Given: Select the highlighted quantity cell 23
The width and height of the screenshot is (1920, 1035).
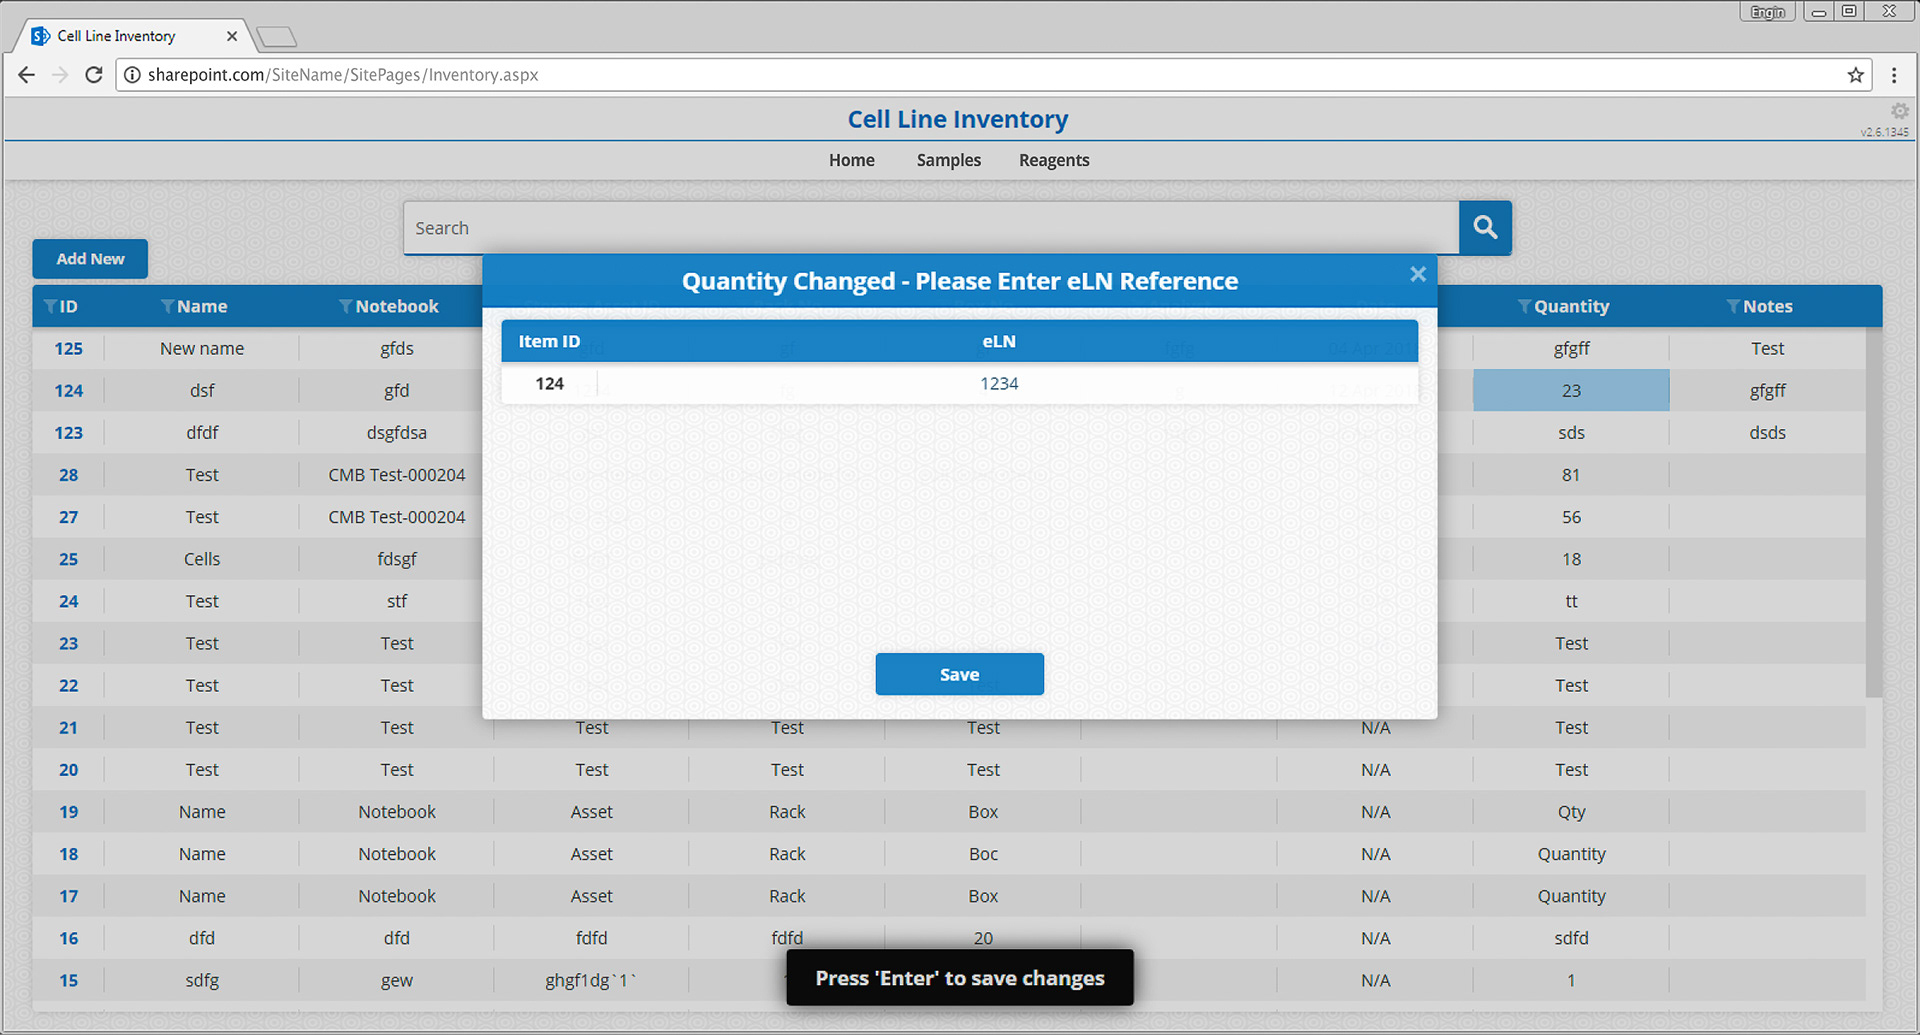Looking at the screenshot, I should pyautogui.click(x=1571, y=390).
